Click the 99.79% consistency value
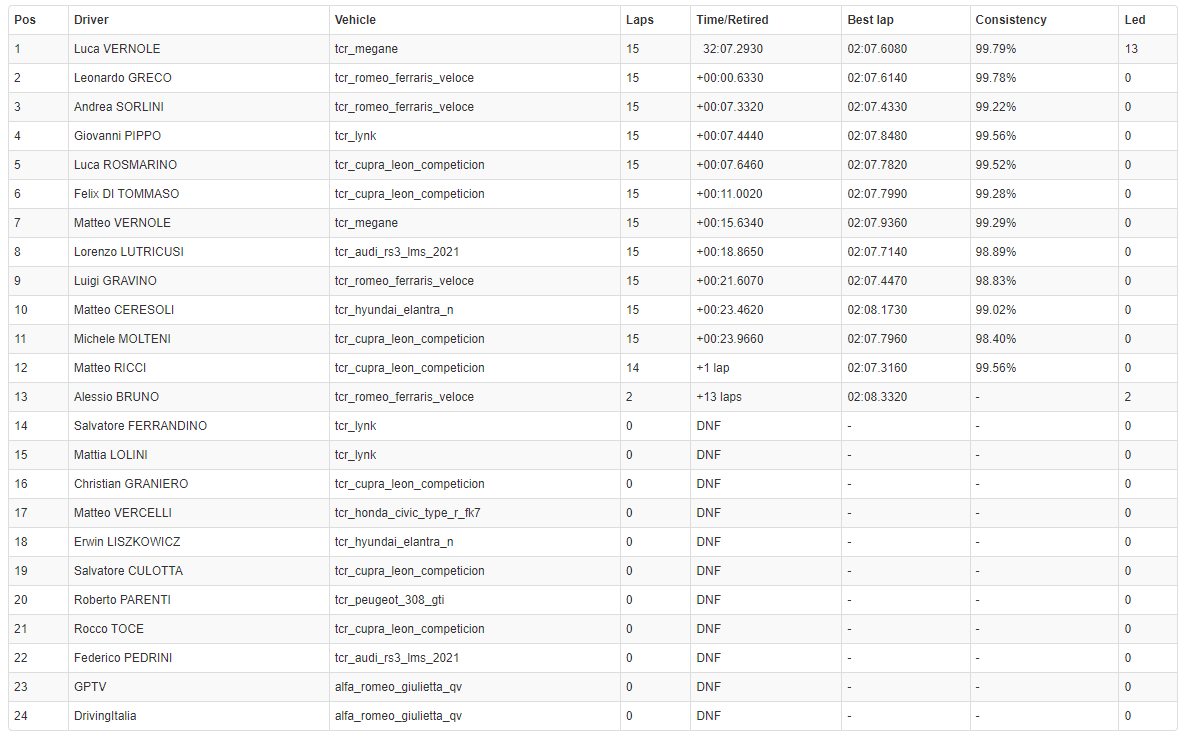The height and width of the screenshot is (735, 1180). 996,49
